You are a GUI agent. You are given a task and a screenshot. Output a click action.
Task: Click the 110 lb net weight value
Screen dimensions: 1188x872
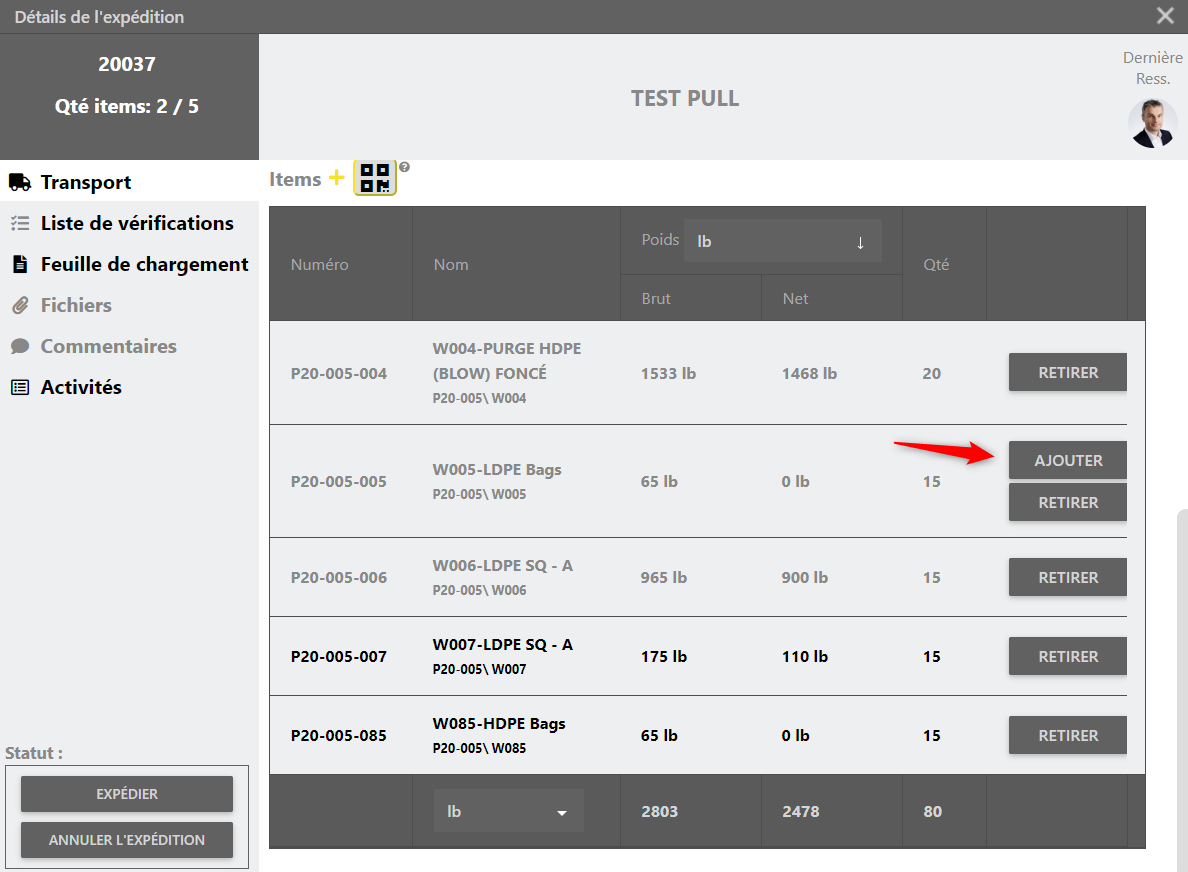[x=805, y=657]
